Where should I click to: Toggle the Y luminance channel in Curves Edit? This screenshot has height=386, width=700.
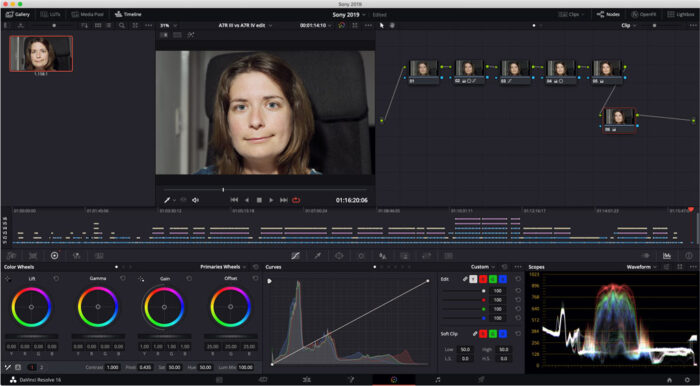coord(473,279)
